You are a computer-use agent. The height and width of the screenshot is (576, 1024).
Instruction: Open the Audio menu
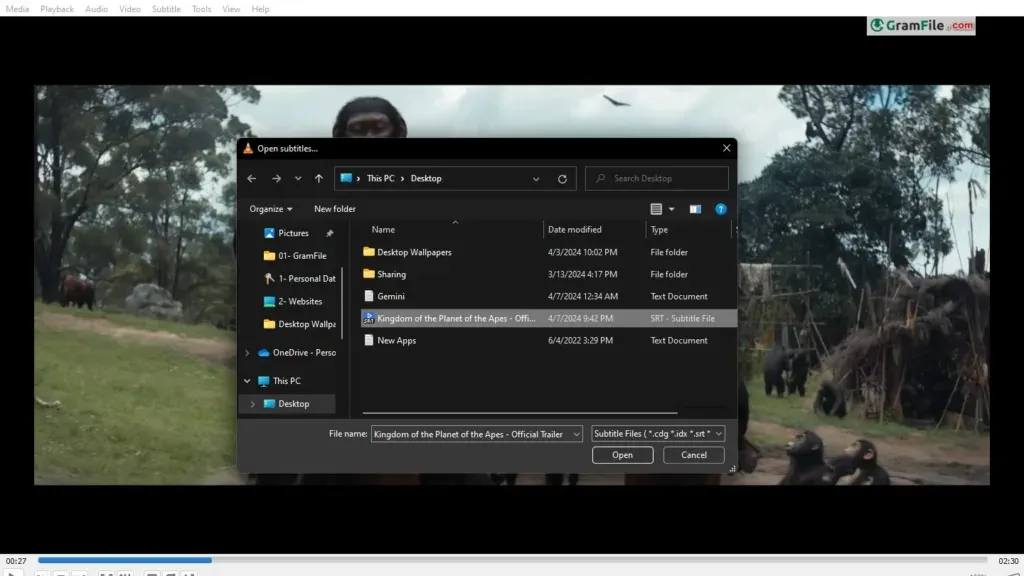click(x=97, y=9)
